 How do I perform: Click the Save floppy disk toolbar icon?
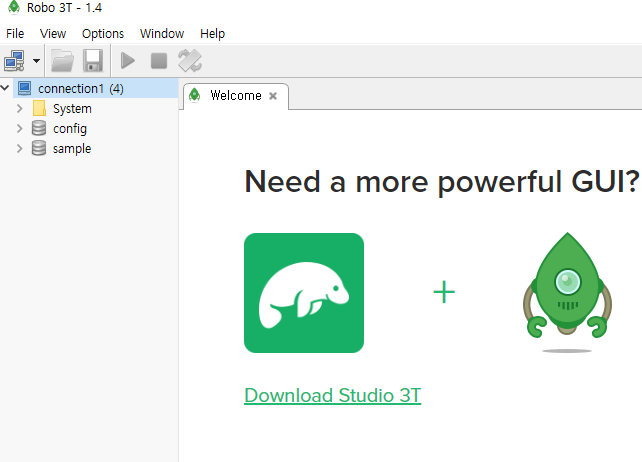tap(93, 61)
